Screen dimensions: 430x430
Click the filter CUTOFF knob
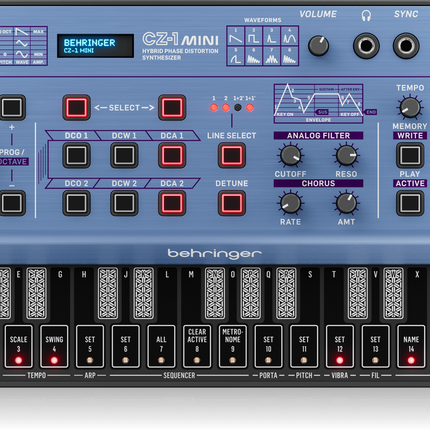coord(290,155)
